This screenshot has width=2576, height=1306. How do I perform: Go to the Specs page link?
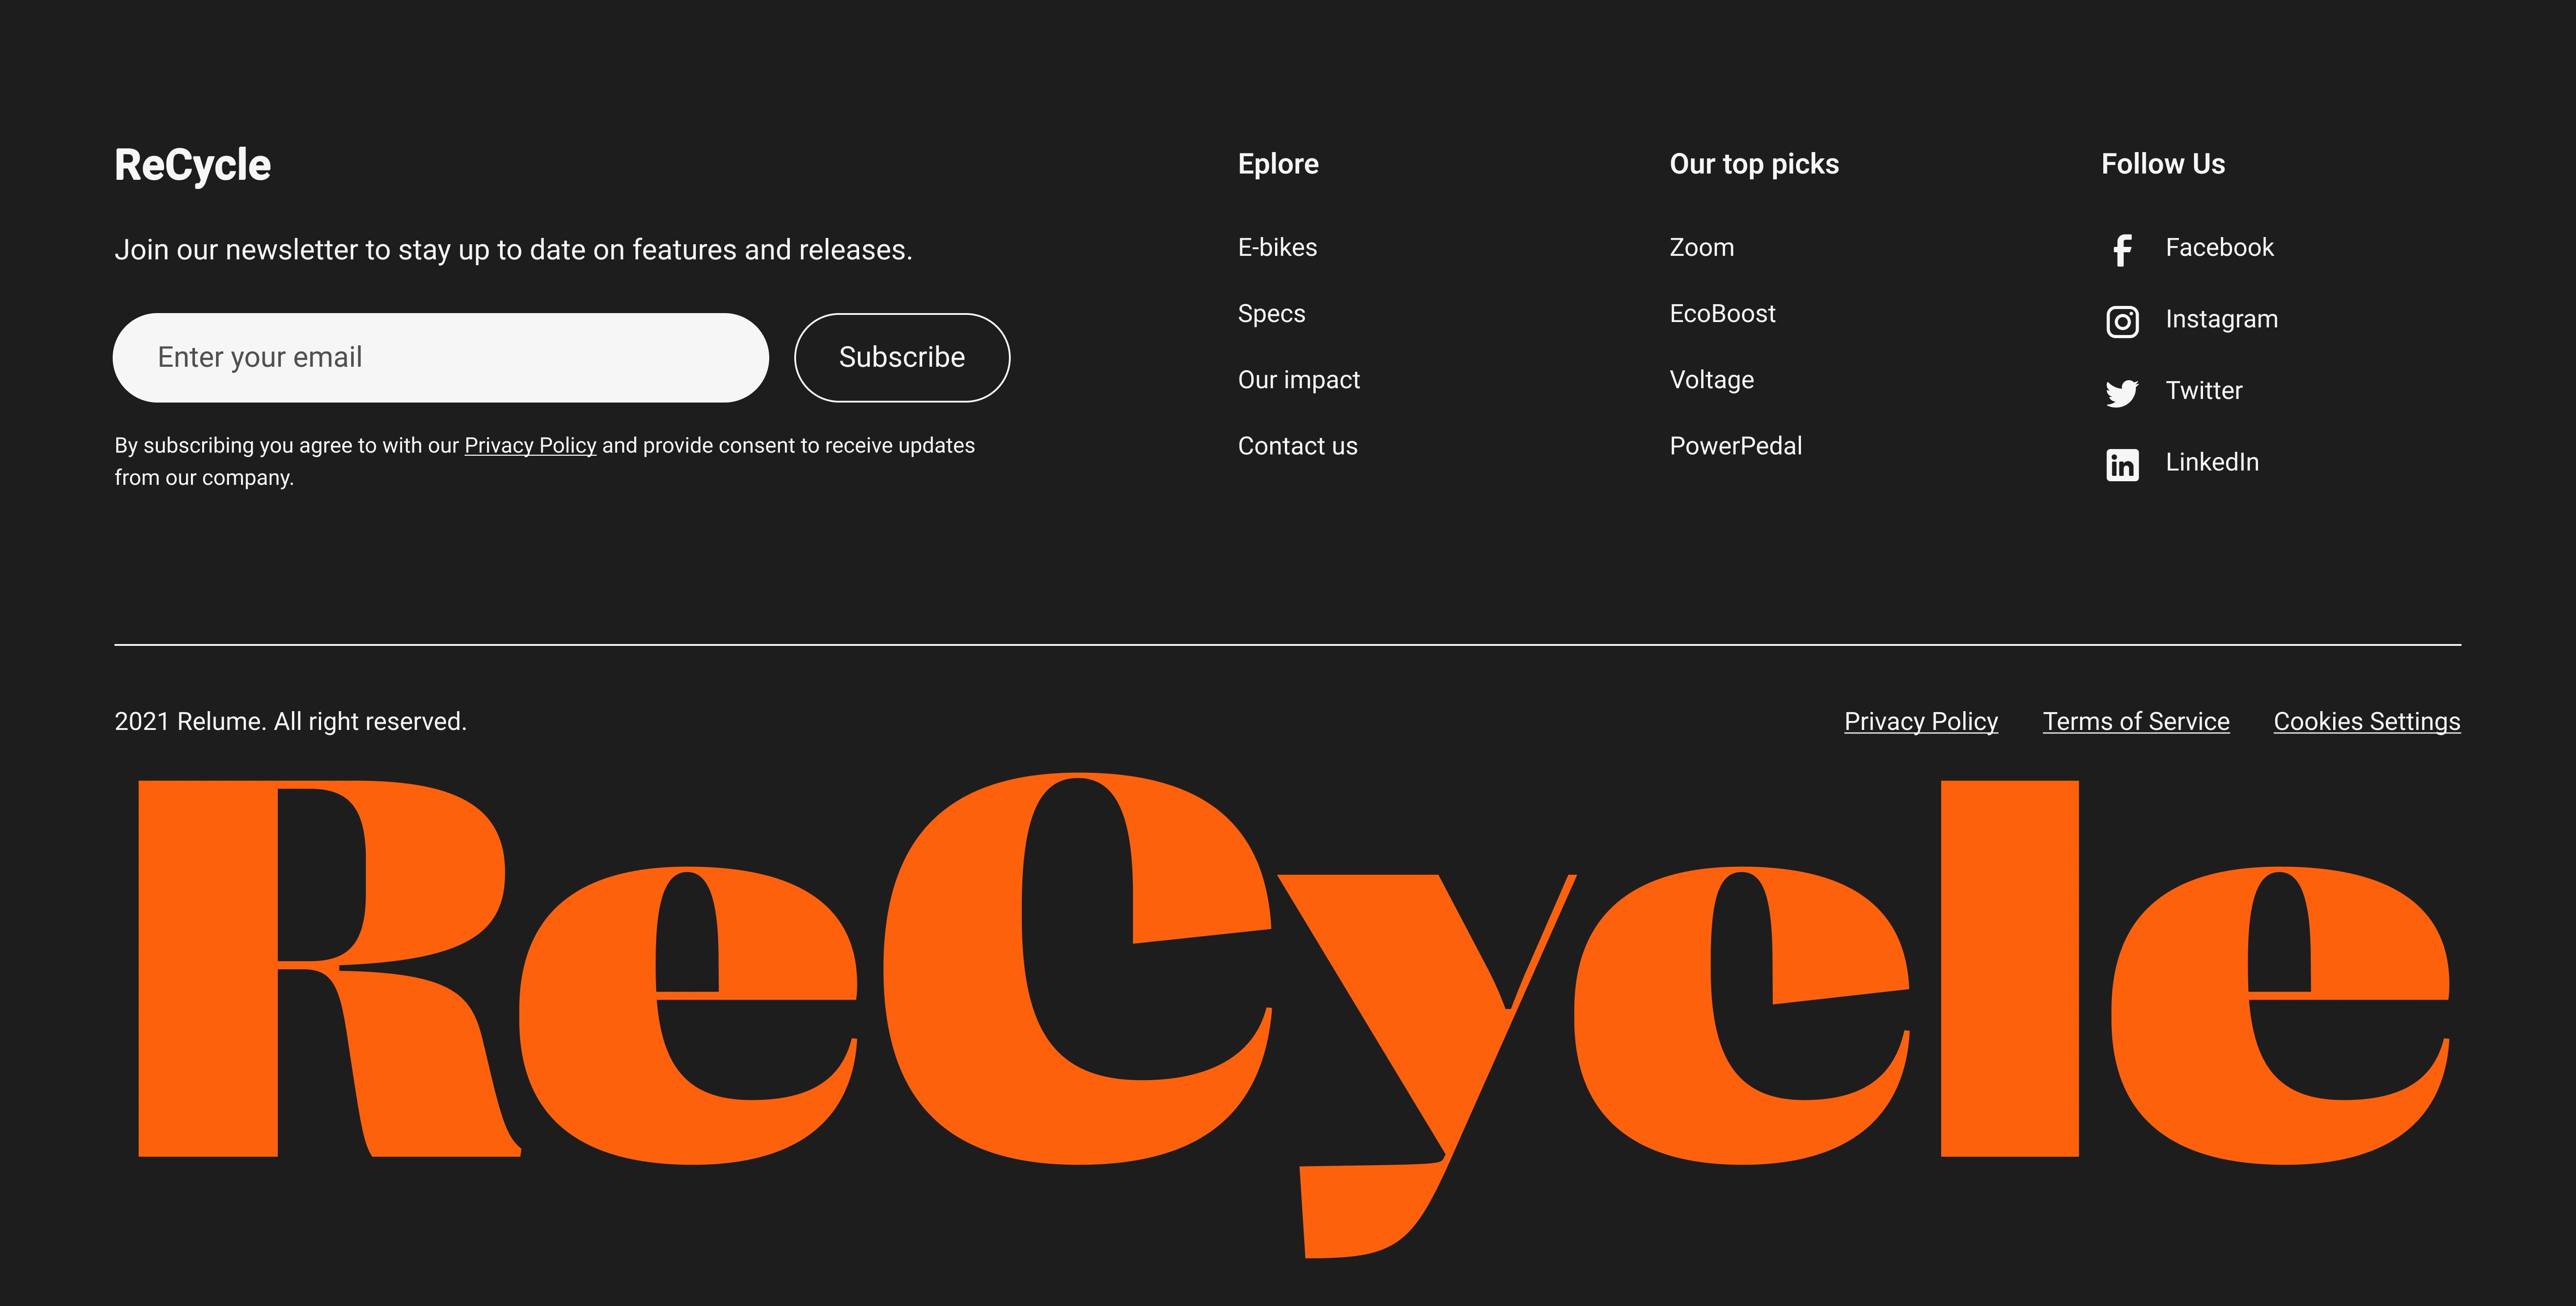click(x=1271, y=314)
